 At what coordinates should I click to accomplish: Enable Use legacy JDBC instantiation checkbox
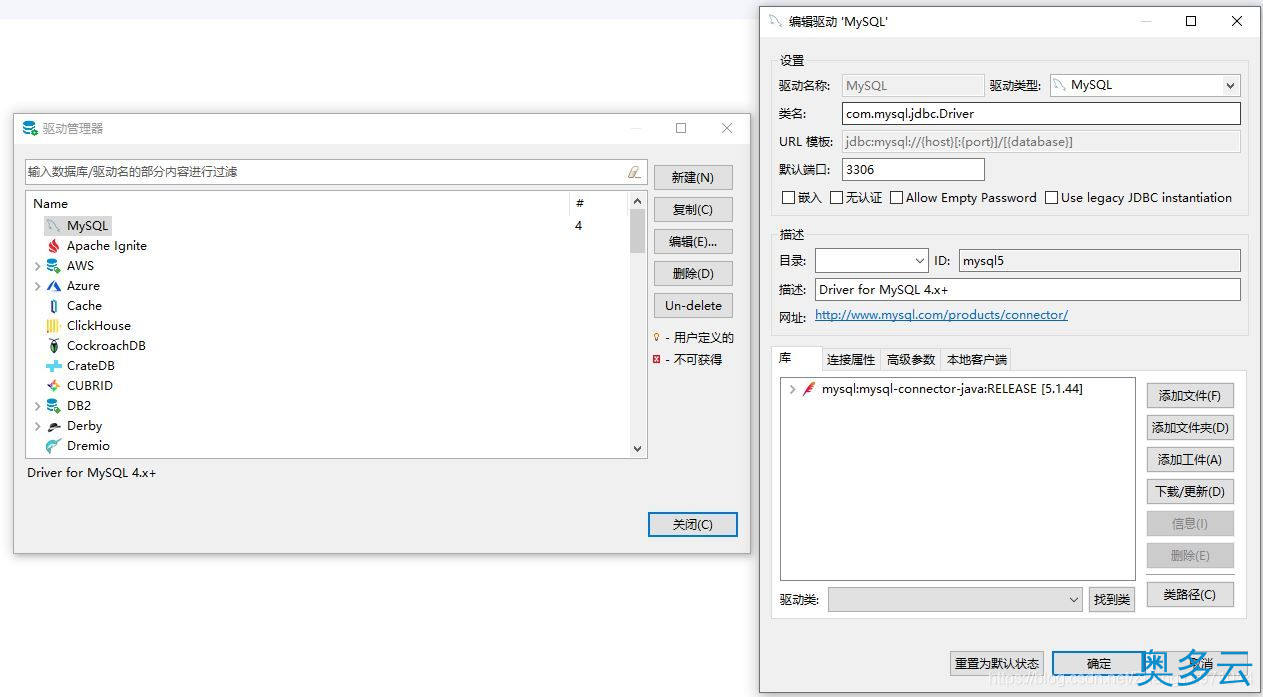click(1051, 198)
